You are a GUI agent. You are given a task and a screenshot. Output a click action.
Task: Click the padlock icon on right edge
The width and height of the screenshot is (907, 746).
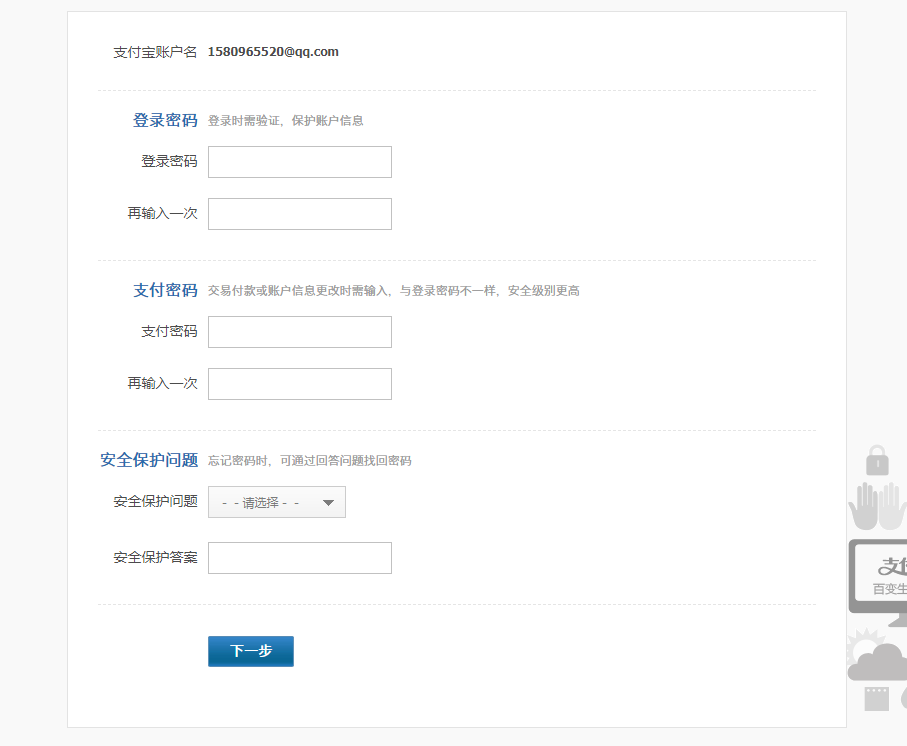(x=877, y=460)
